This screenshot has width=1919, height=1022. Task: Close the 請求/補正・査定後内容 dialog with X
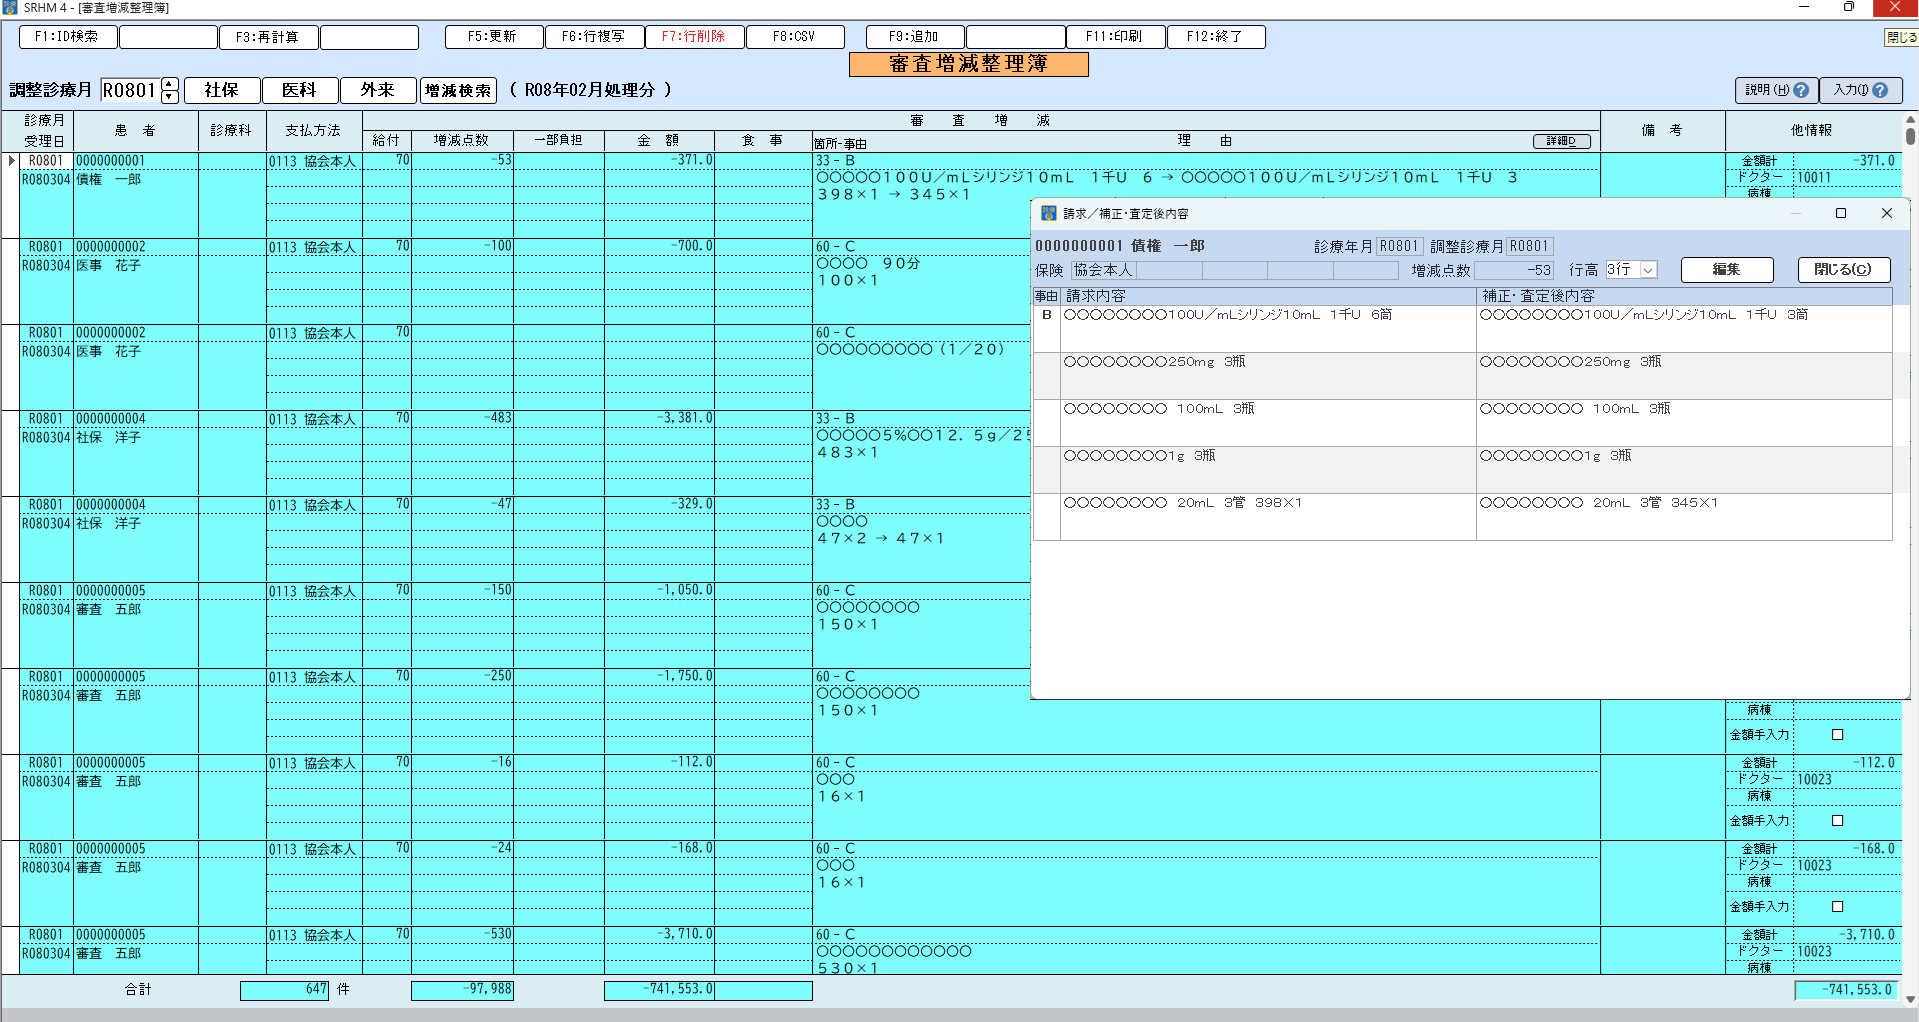tap(1887, 213)
